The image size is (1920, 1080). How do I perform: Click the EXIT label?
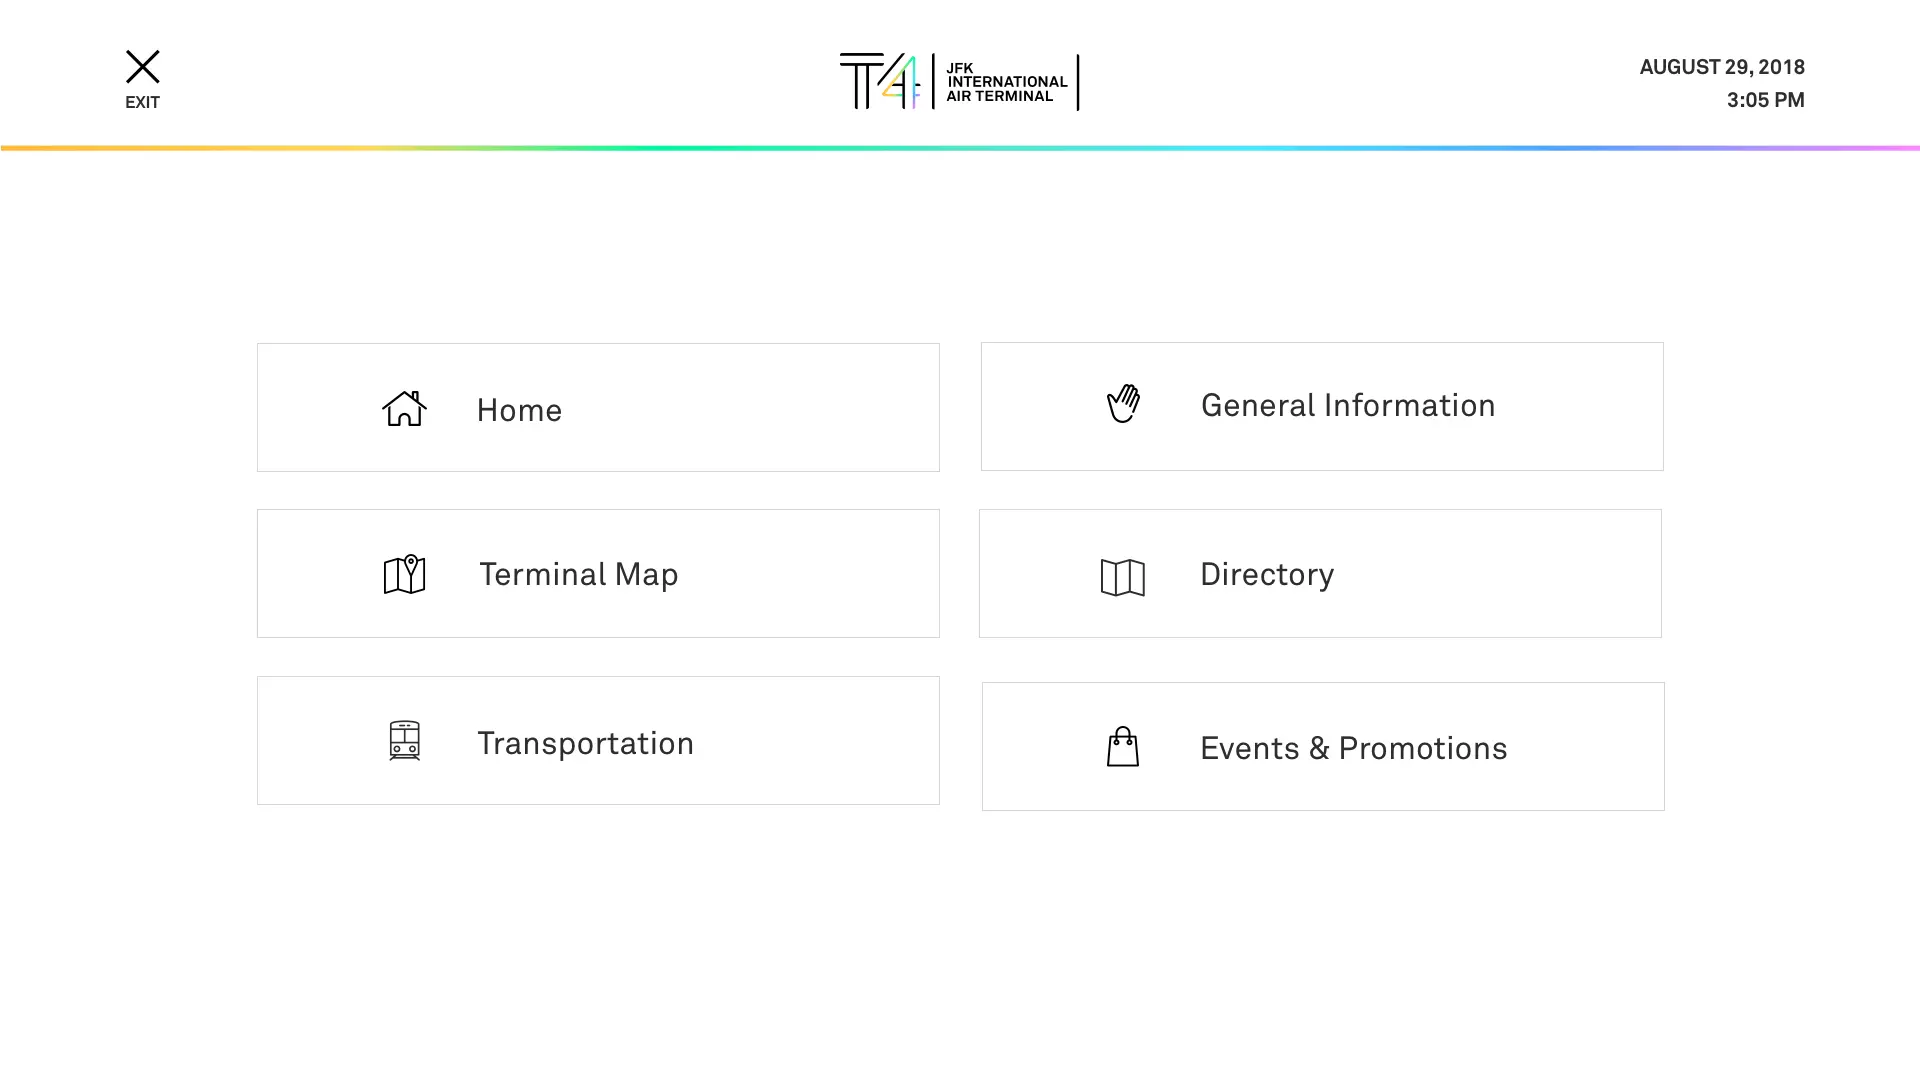pos(142,102)
